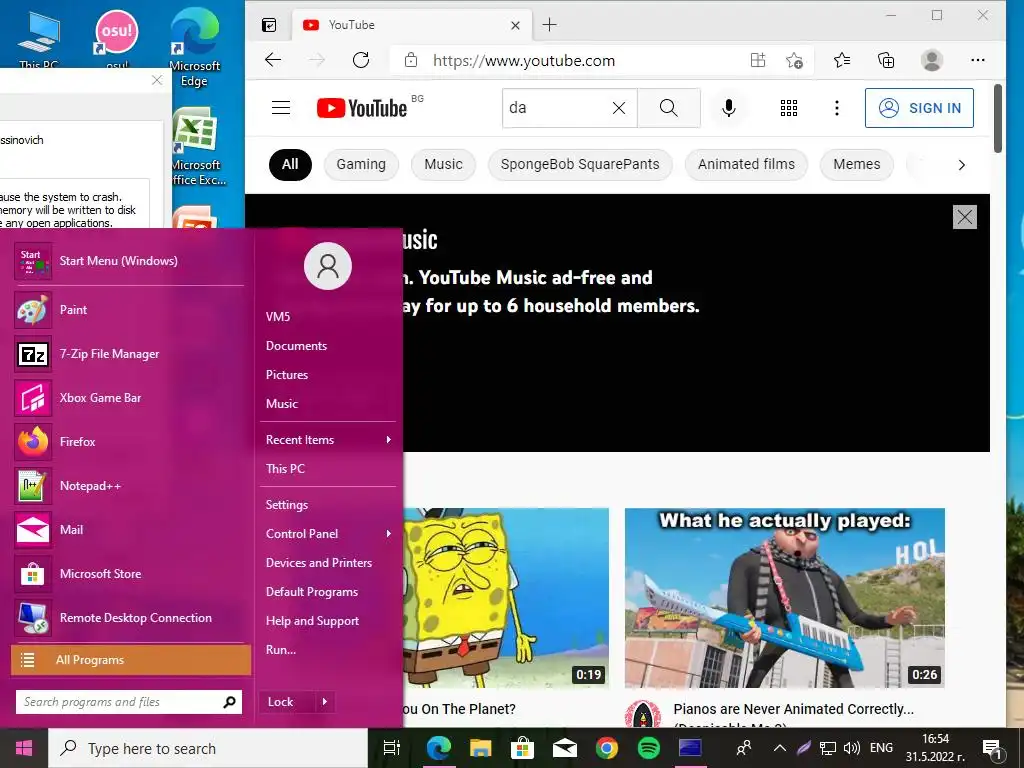This screenshot has height=768, width=1024.
Task: Click taskbar Type here to search box
Action: (x=208, y=748)
